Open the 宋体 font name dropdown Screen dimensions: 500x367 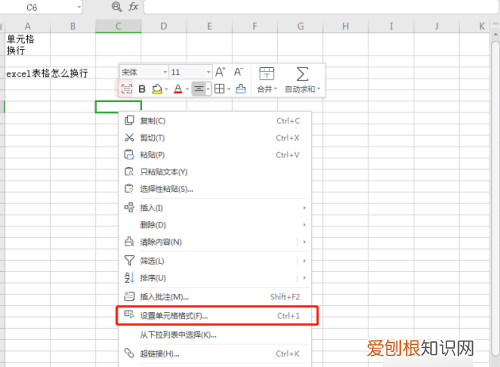[165, 72]
